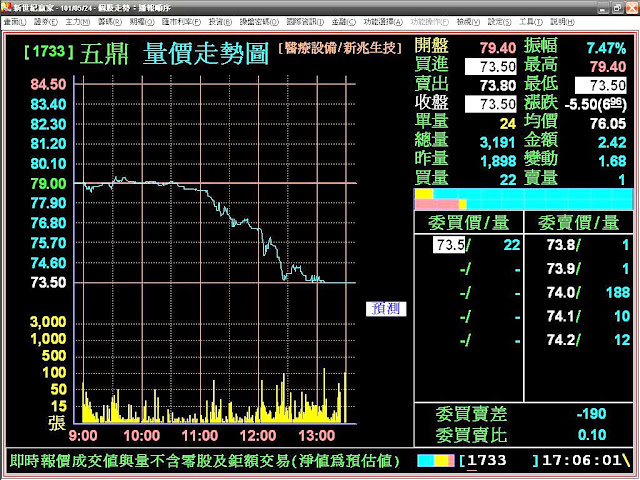Open the 投資(B) menu

point(220,22)
